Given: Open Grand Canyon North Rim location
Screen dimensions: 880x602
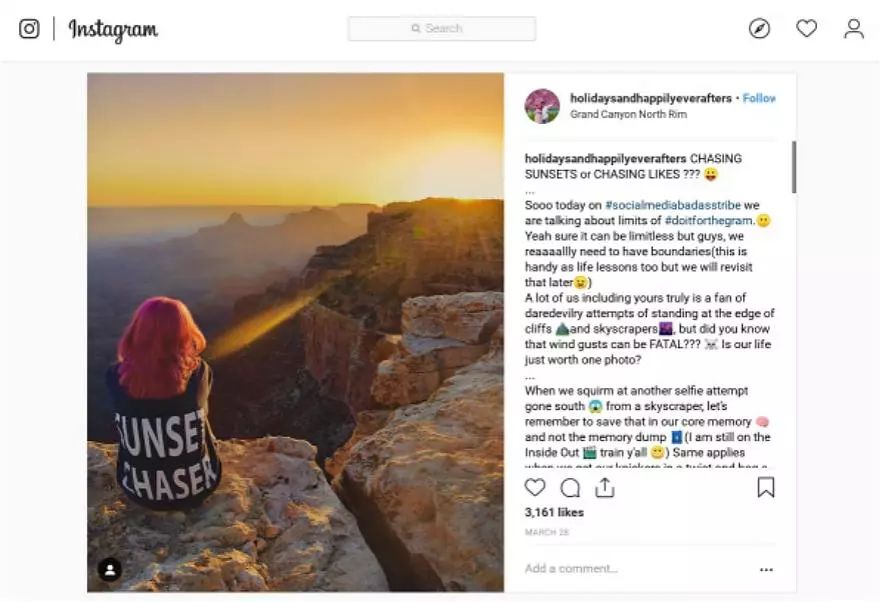Looking at the screenshot, I should [x=628, y=114].
